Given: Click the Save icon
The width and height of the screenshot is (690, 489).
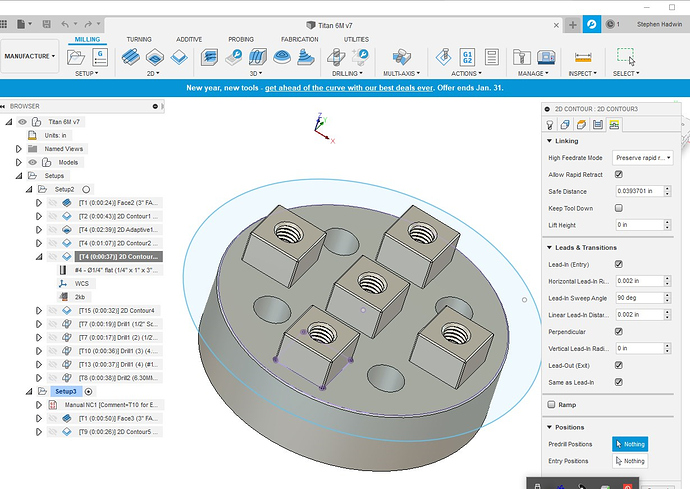Looking at the screenshot, I should point(47,24).
